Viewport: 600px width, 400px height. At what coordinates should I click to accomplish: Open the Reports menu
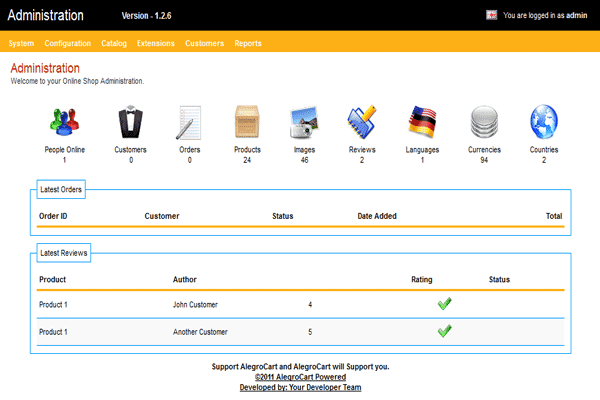click(x=248, y=44)
